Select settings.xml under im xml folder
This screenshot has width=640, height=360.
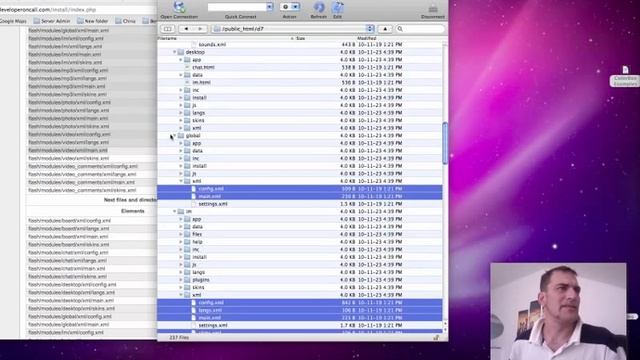300,325
